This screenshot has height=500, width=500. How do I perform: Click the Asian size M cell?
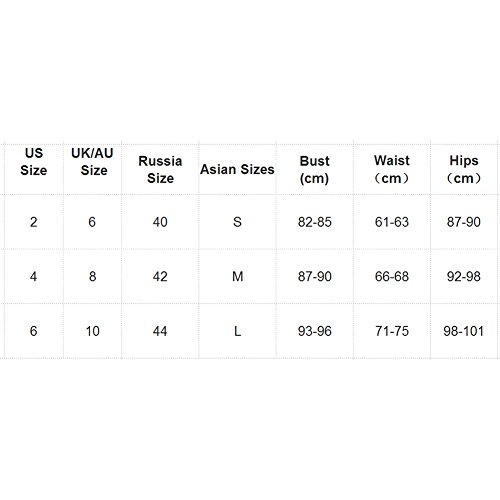(x=237, y=276)
